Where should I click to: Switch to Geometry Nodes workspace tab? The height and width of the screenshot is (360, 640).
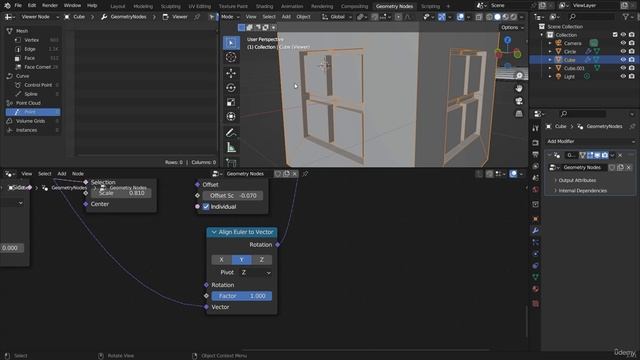click(394, 6)
